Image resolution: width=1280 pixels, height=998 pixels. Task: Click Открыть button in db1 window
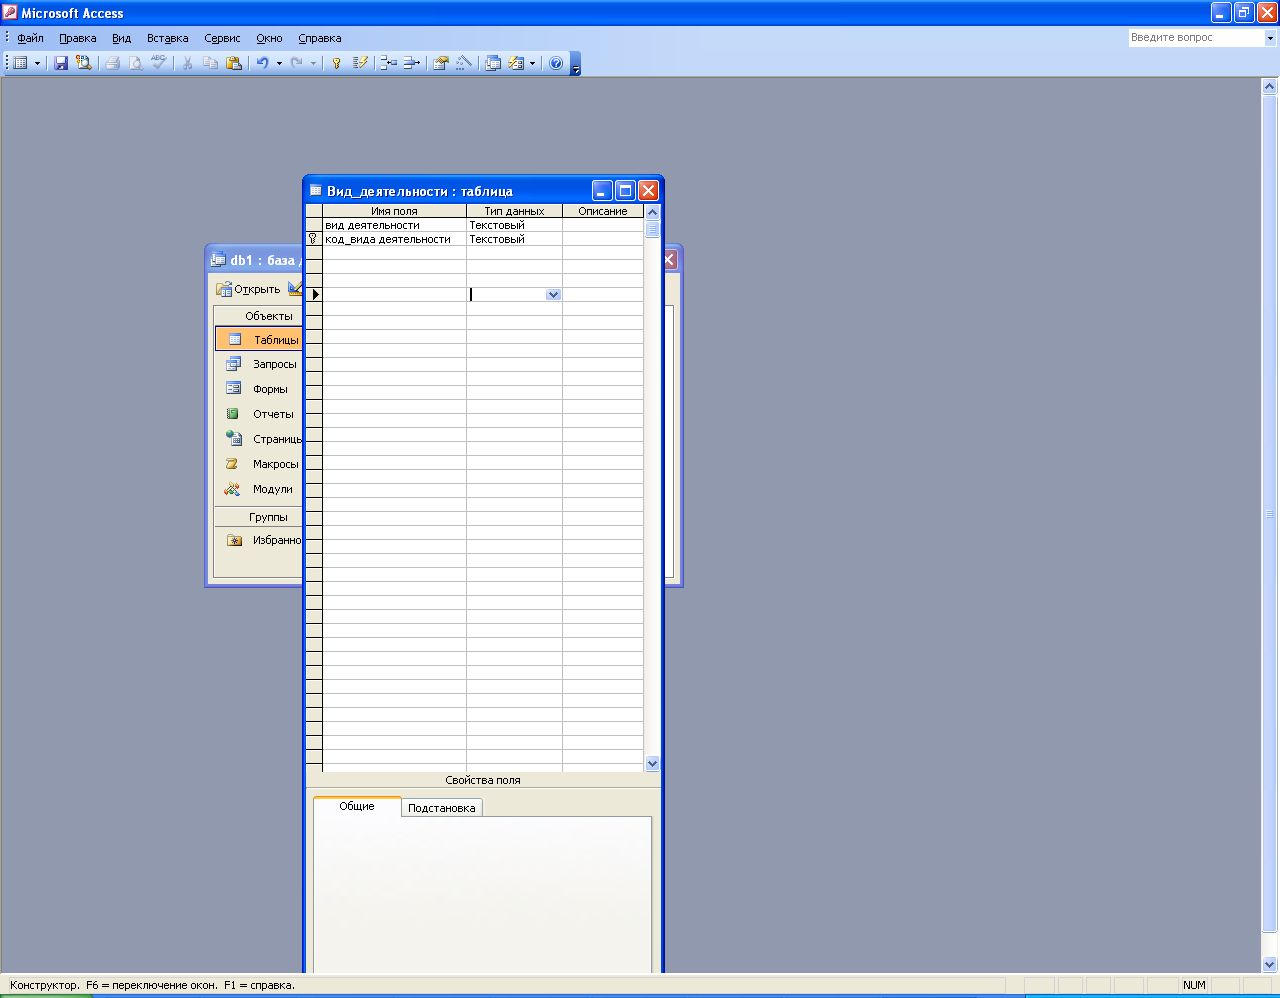point(249,289)
